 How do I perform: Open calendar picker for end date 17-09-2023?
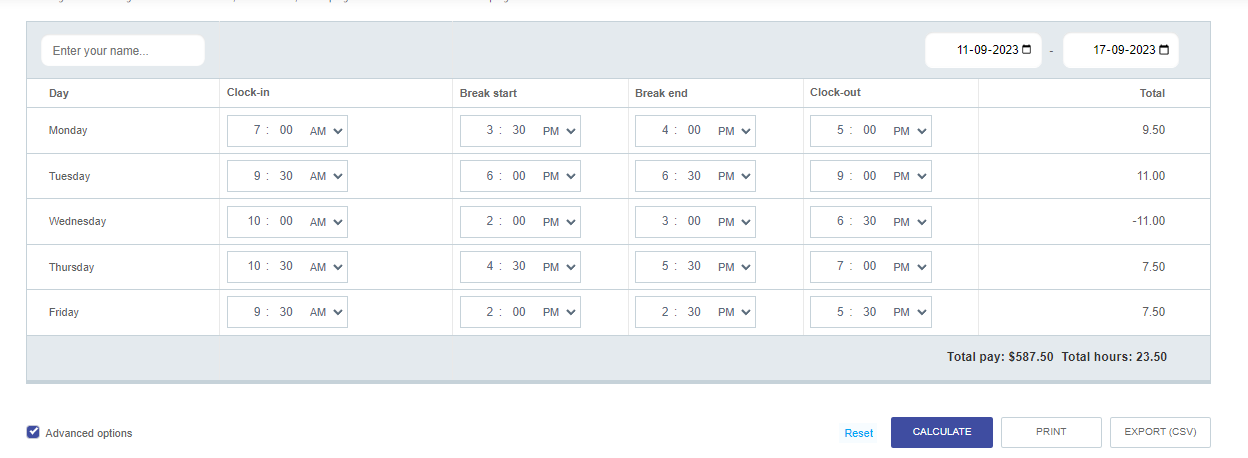1164,50
